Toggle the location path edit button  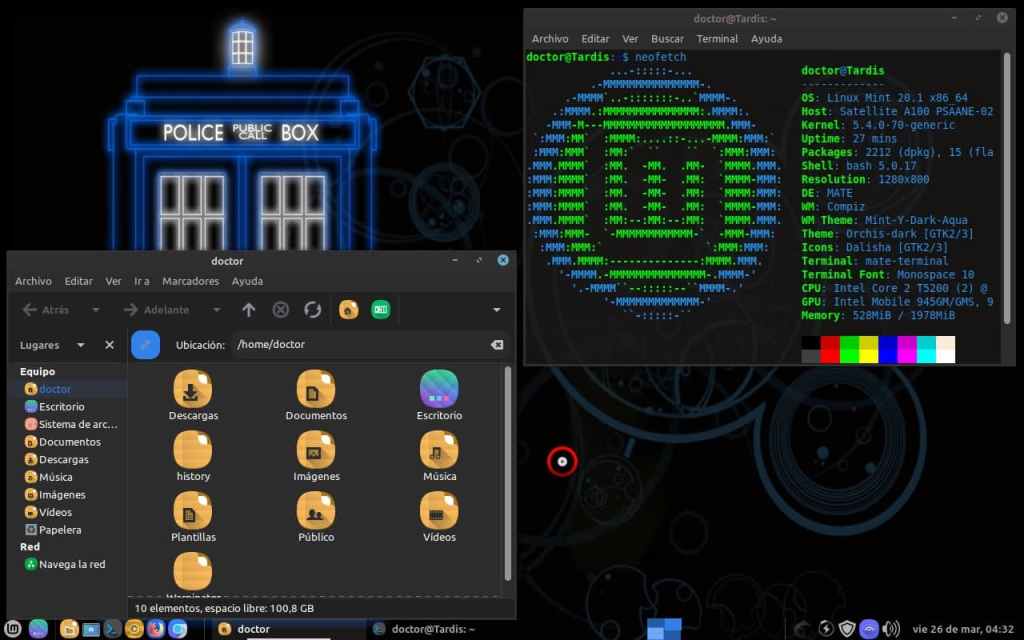[x=145, y=344]
